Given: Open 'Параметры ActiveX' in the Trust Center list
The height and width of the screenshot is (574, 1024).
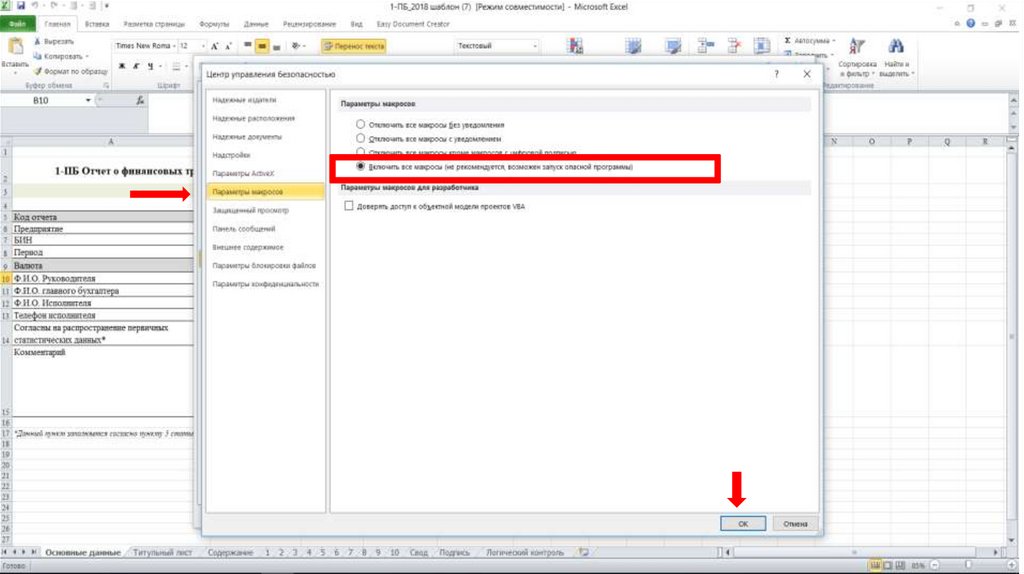Looking at the screenshot, I should (x=237, y=173).
